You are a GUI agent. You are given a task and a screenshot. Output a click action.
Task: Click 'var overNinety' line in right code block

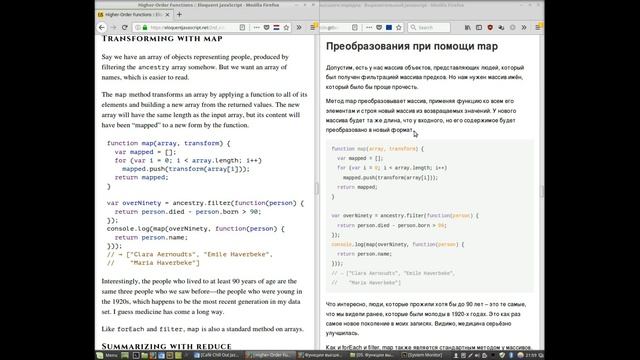pyautogui.click(x=405, y=216)
